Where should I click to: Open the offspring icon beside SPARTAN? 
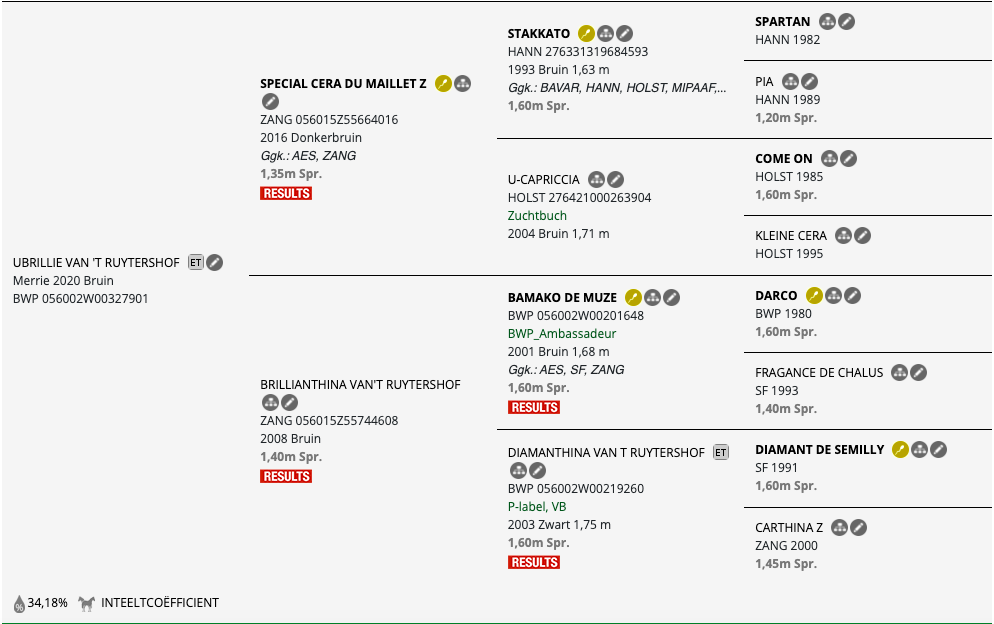point(827,22)
